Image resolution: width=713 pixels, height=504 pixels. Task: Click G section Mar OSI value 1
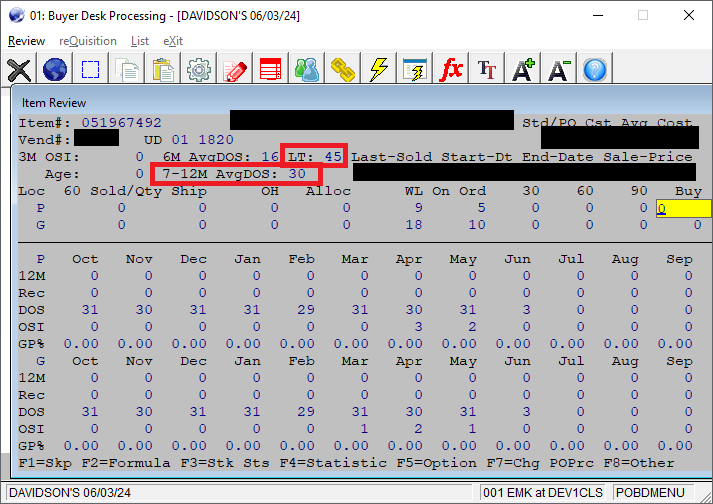[x=364, y=428]
